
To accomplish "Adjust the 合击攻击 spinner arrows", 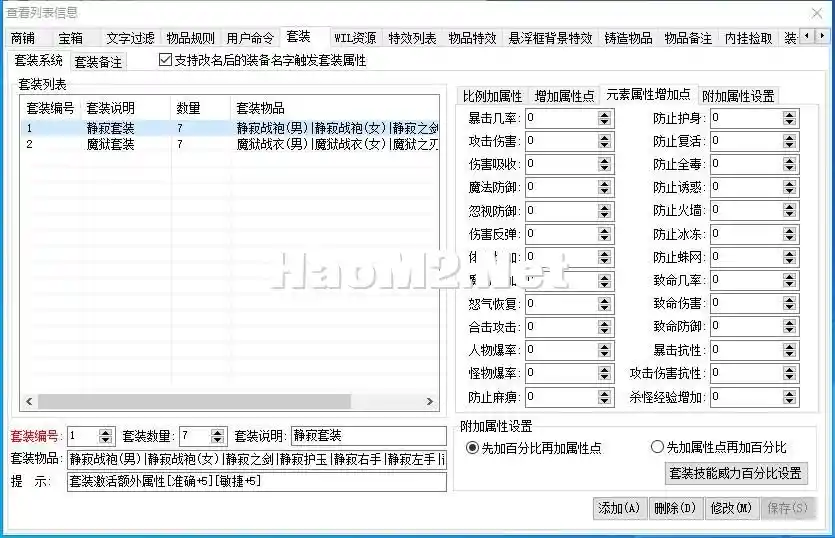I will [x=604, y=327].
